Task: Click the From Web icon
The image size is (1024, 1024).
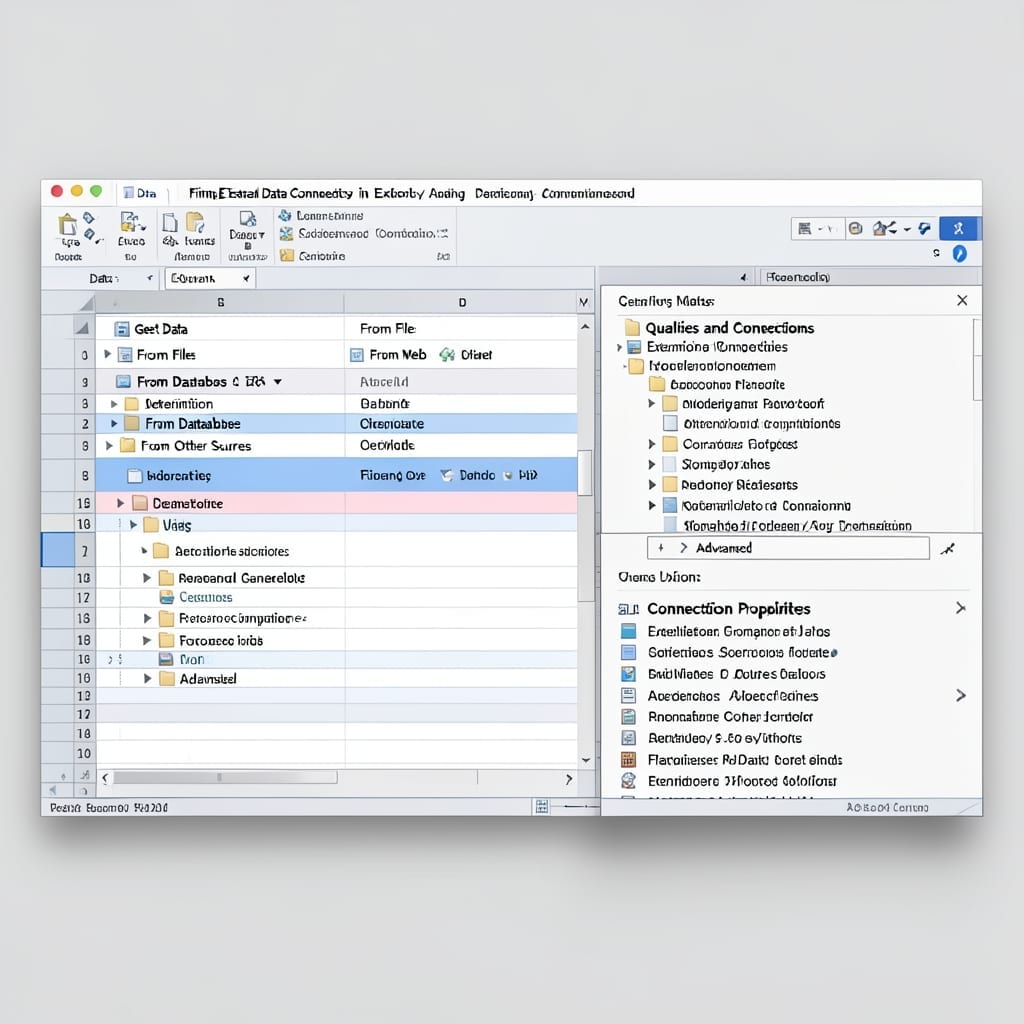Action: click(x=357, y=355)
